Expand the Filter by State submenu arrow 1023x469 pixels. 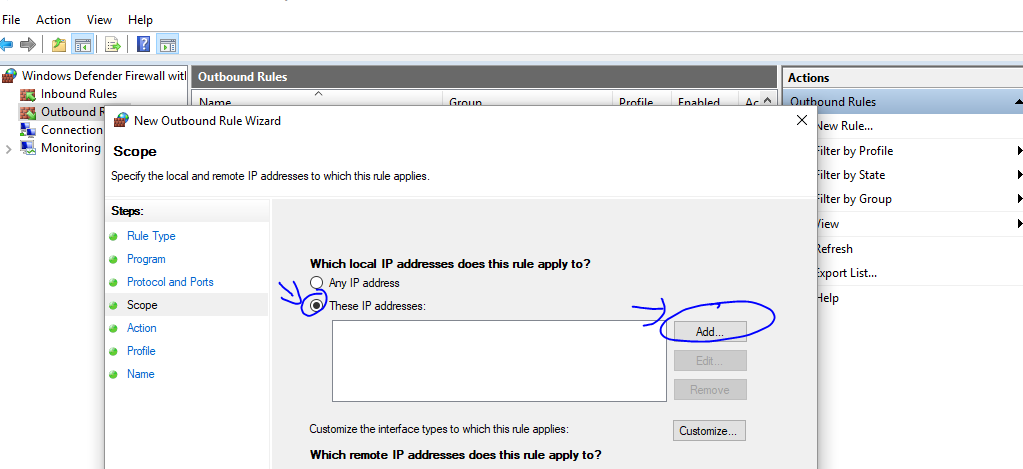pyautogui.click(x=1019, y=175)
